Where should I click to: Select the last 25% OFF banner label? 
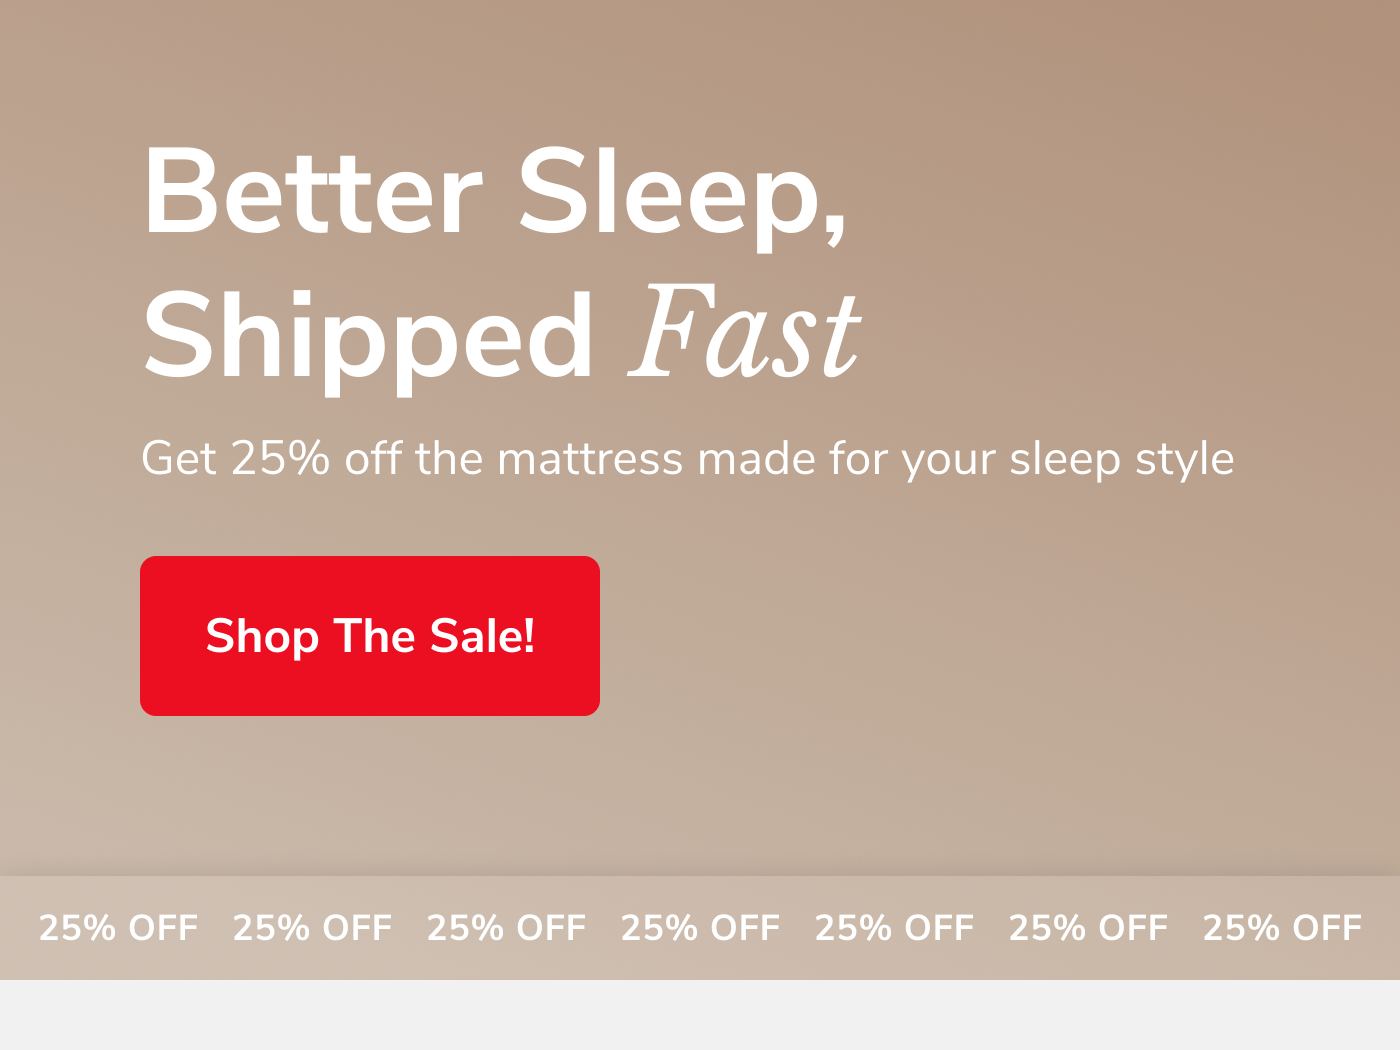(x=1283, y=928)
